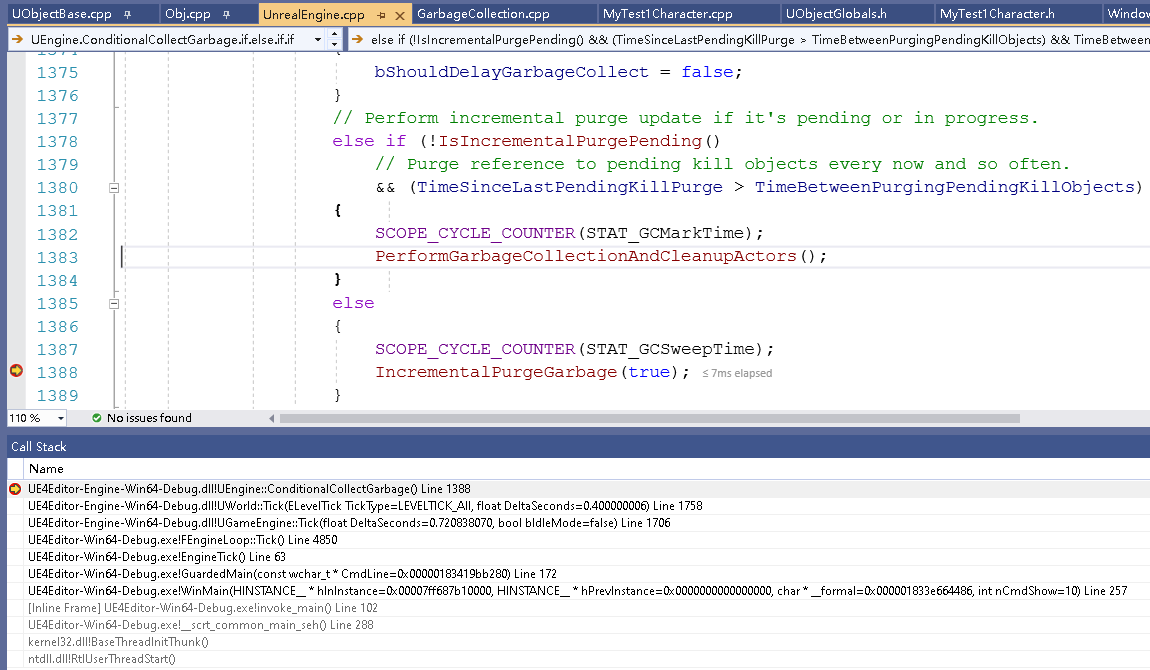The height and width of the screenshot is (670, 1150).
Task: Select the GuardedMain Line 172 frame
Action: [x=292, y=573]
